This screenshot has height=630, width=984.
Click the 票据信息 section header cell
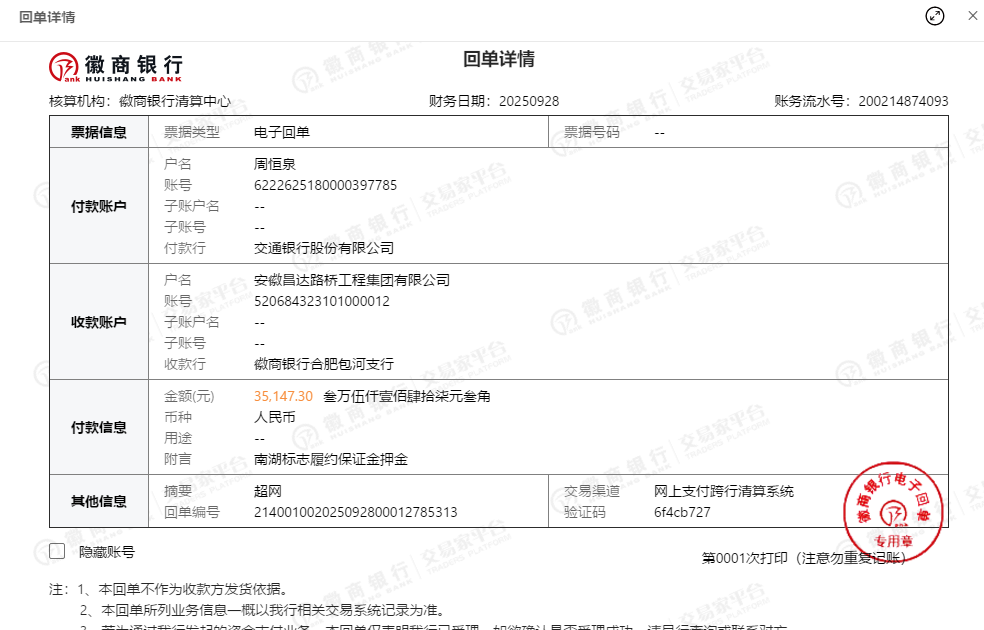click(x=99, y=132)
